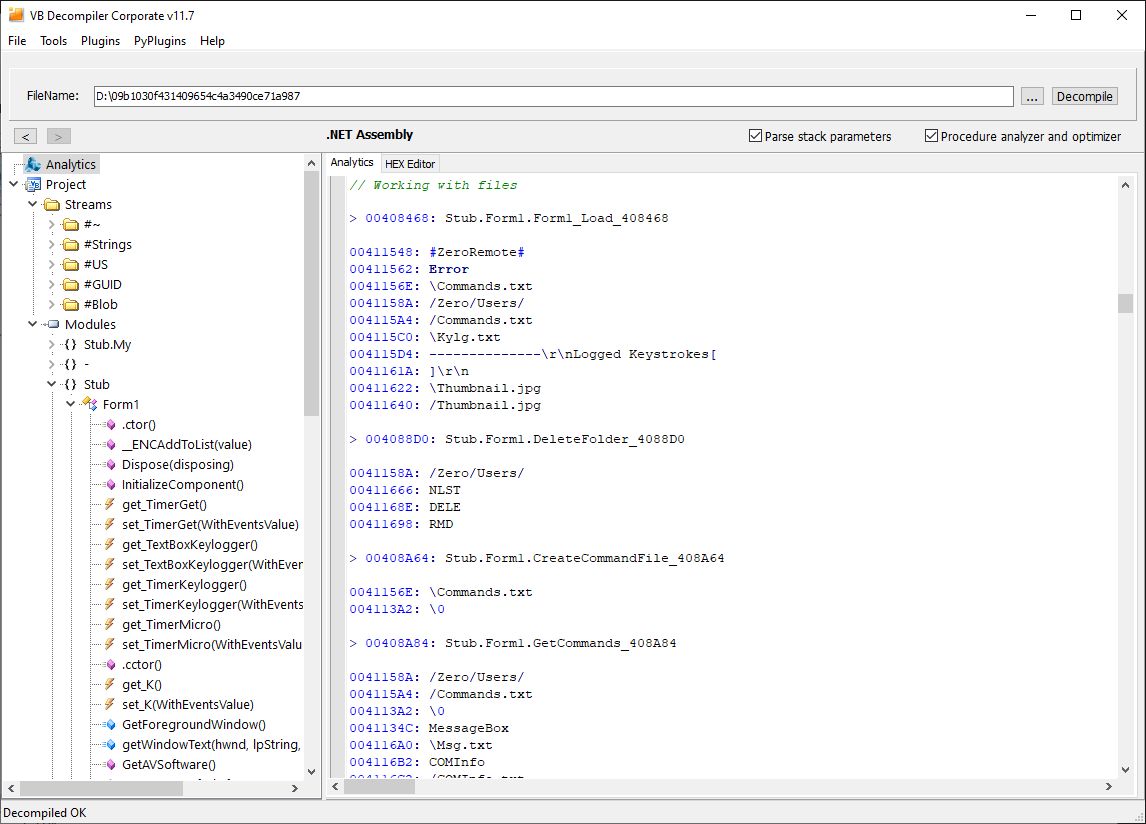Click the set_TimerGet property icon

[110, 524]
